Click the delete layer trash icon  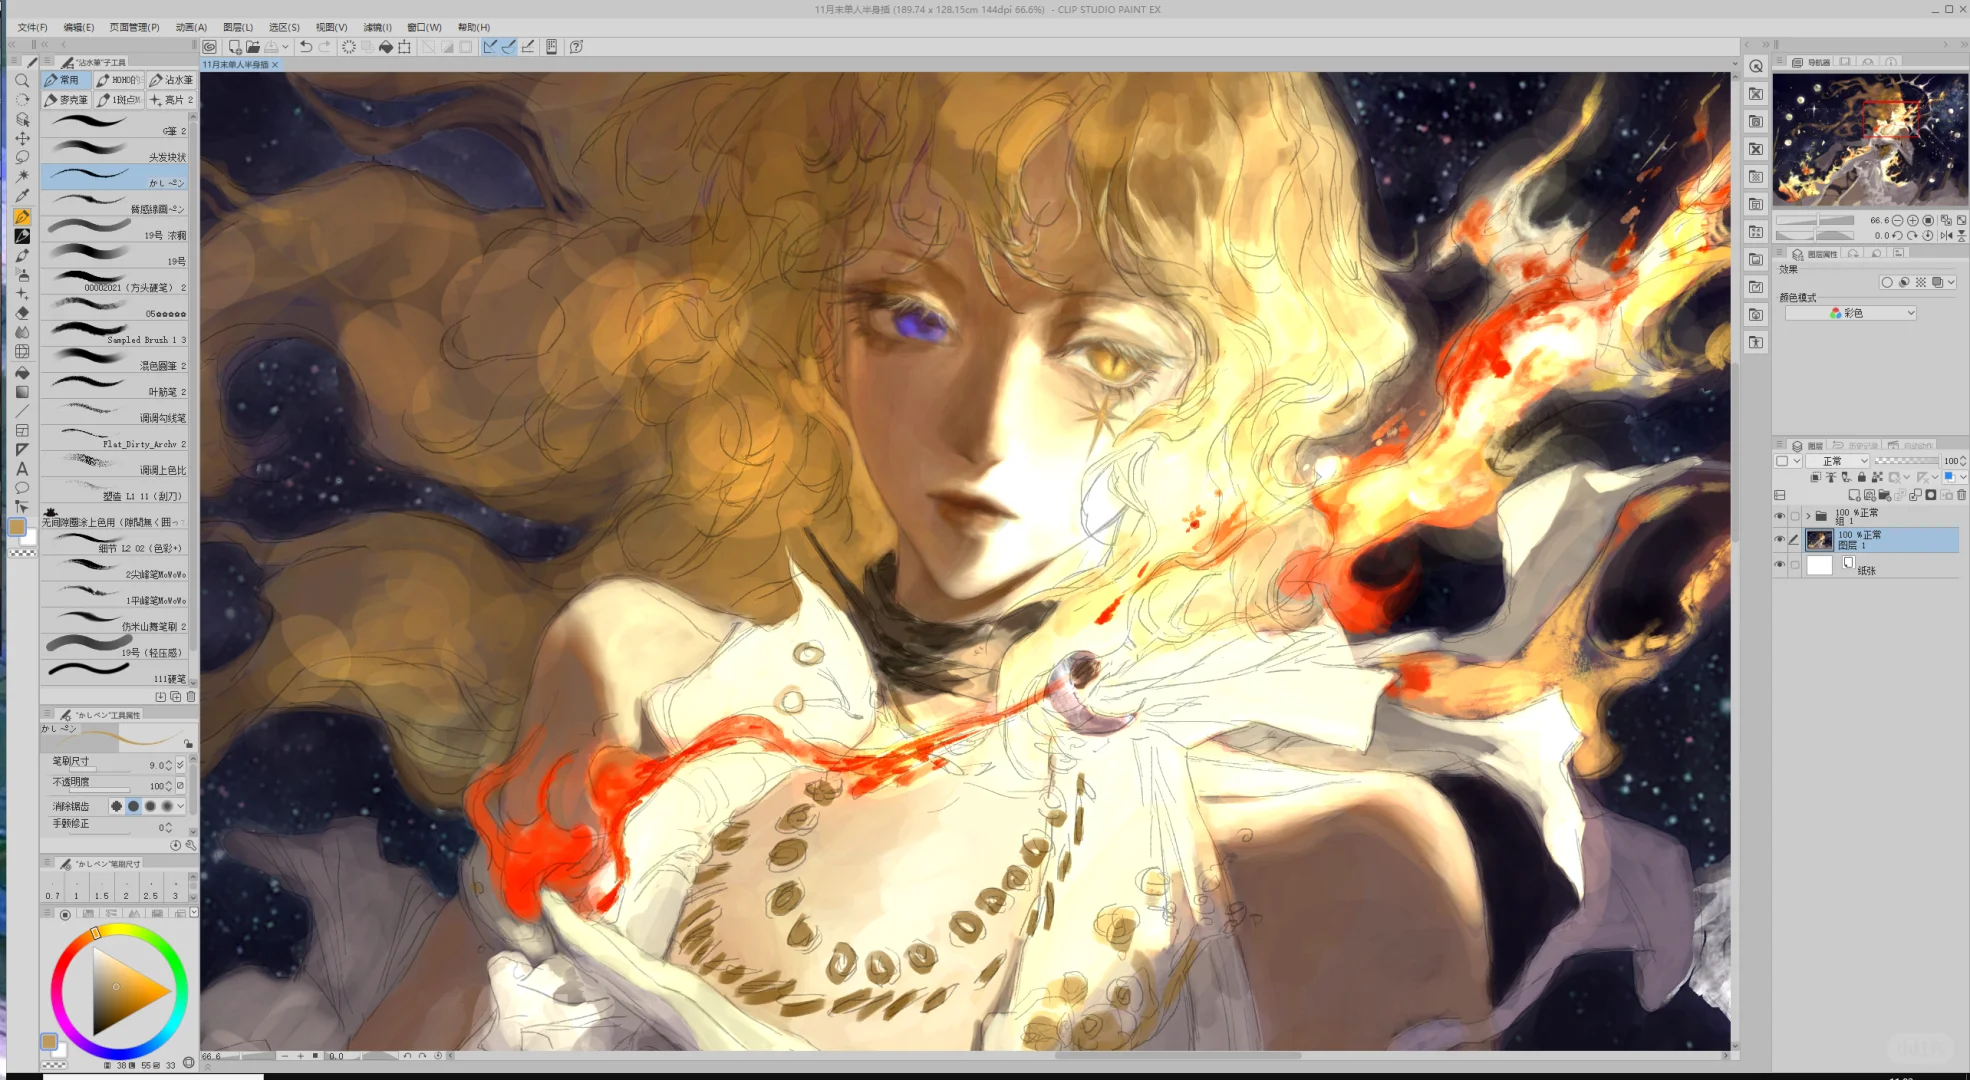click(1961, 495)
